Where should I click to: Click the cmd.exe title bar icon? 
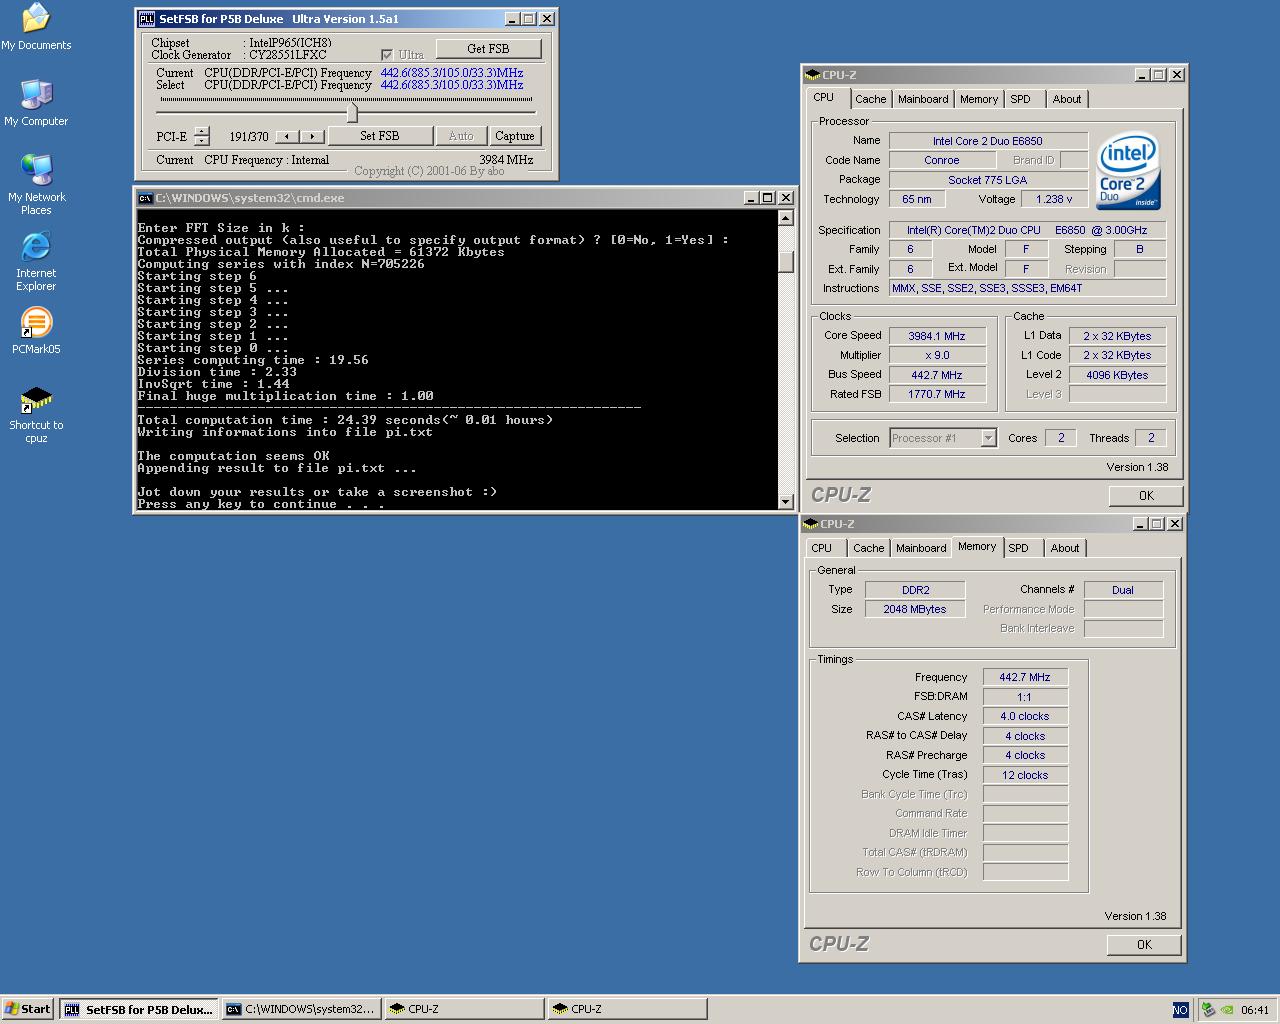[146, 198]
